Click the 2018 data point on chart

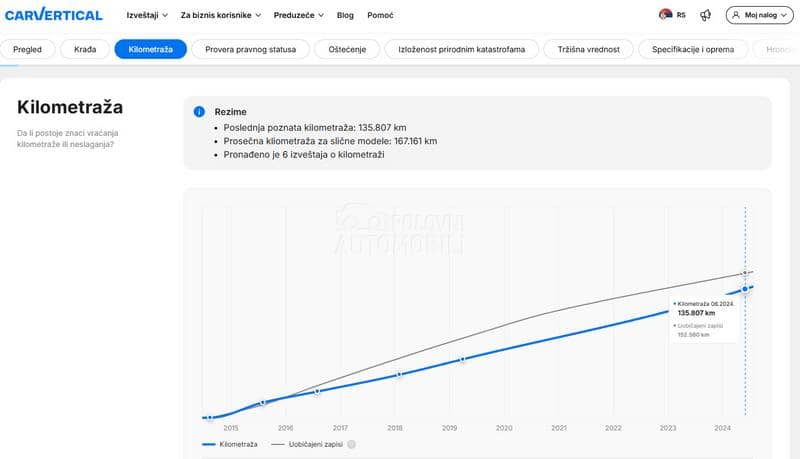(x=399, y=374)
